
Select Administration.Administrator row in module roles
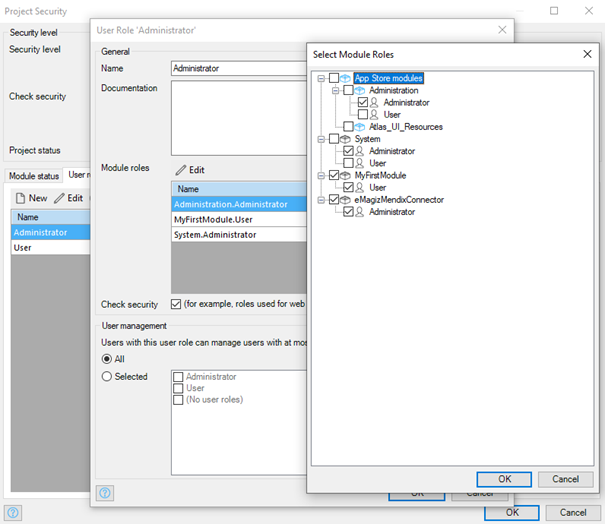239,205
